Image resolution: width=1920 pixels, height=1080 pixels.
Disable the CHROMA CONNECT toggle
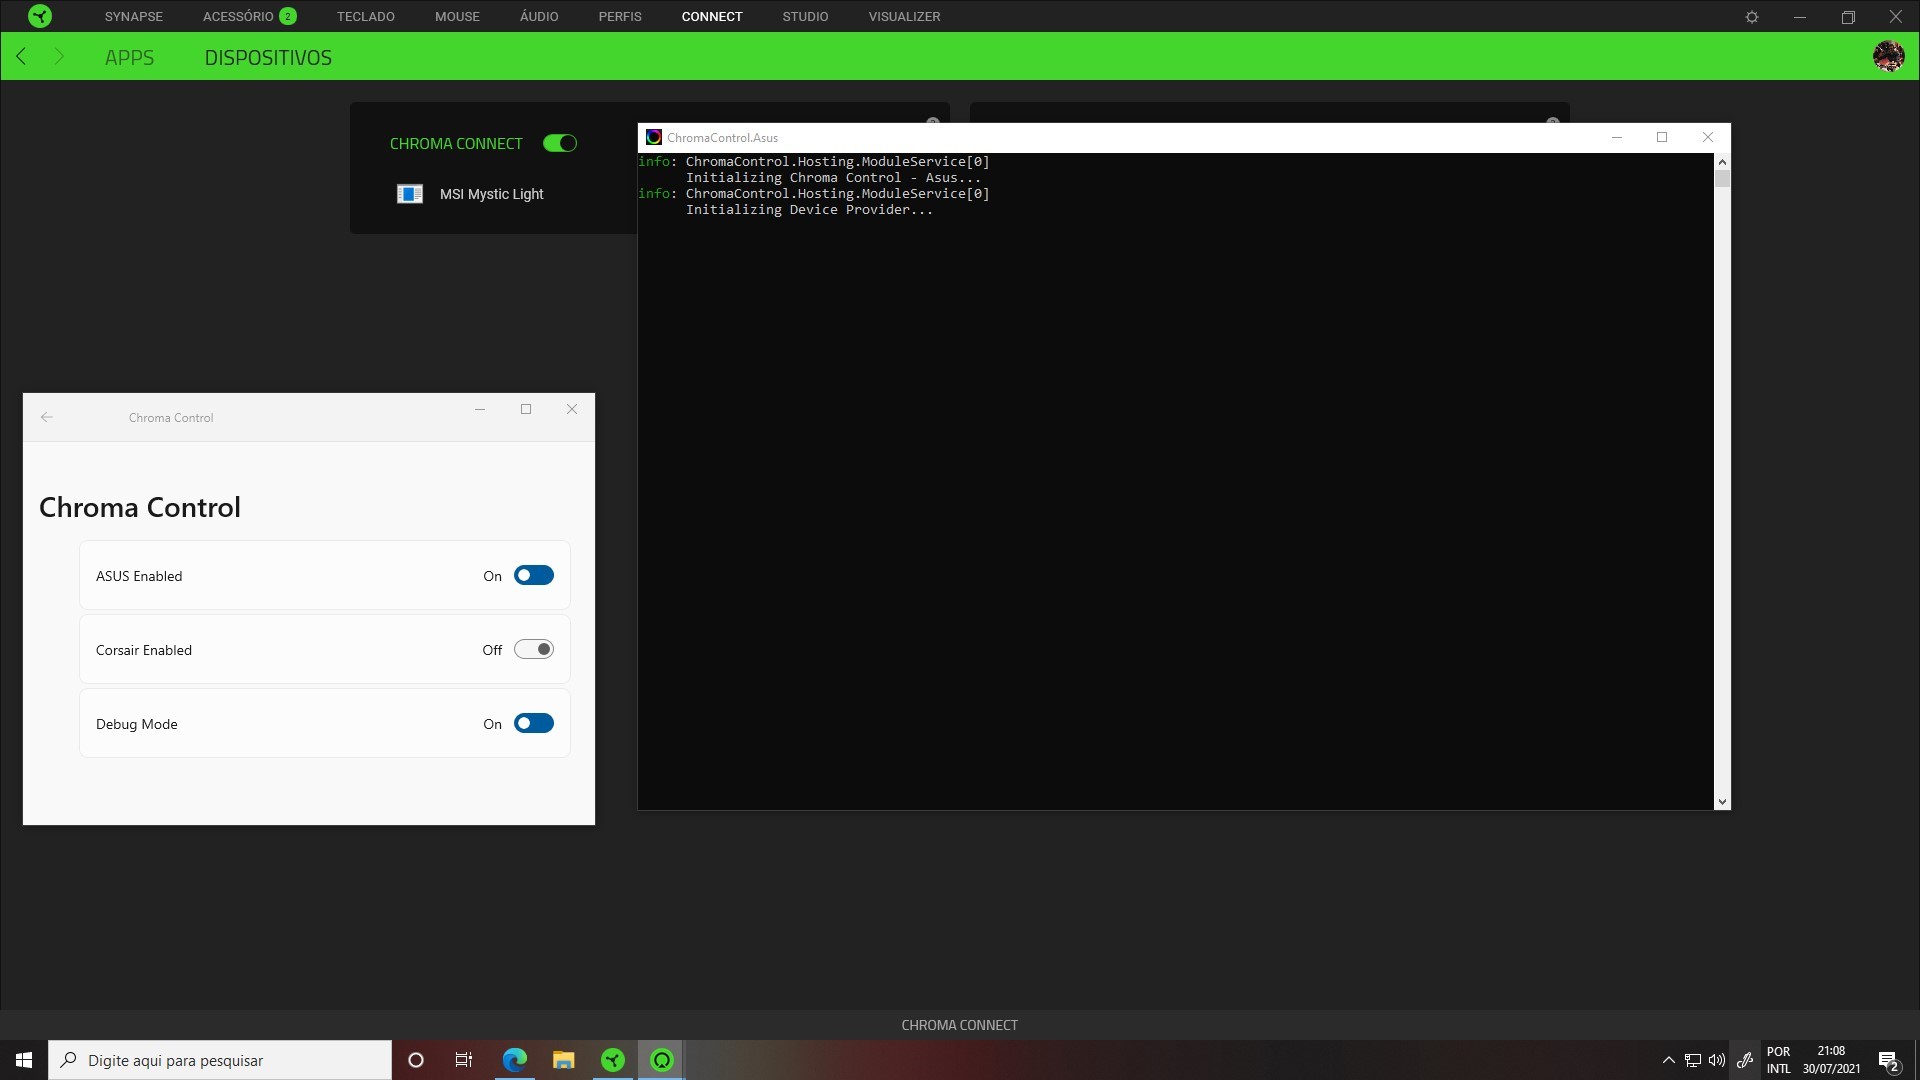[560, 143]
